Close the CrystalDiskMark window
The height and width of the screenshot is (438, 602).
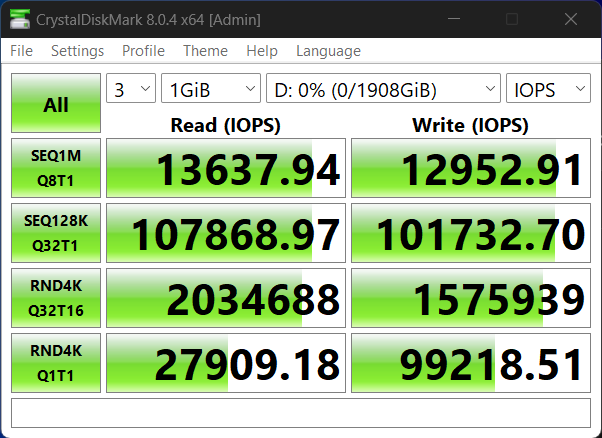[571, 19]
